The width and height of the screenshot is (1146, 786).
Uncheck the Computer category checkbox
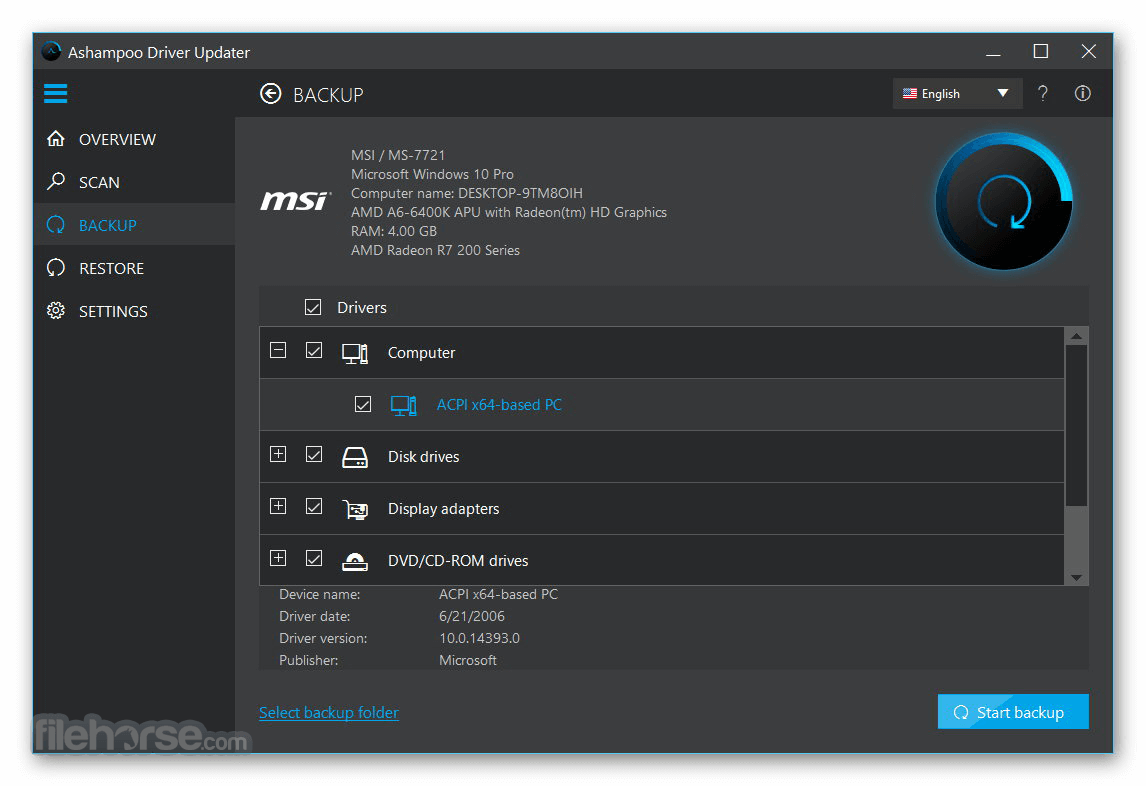tap(314, 350)
